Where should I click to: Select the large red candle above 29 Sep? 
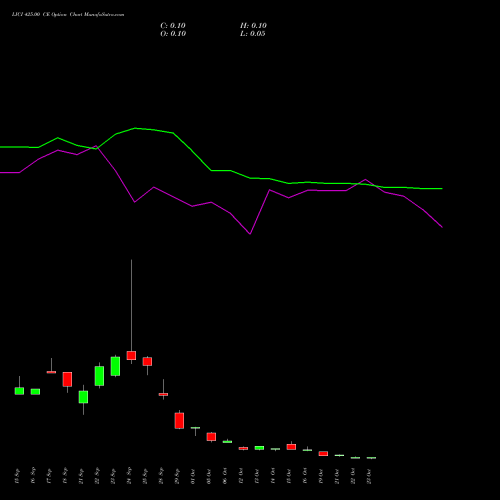click(x=179, y=421)
